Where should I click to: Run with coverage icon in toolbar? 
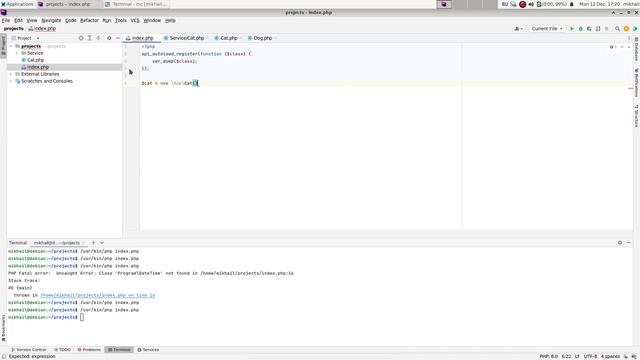[x=589, y=29]
